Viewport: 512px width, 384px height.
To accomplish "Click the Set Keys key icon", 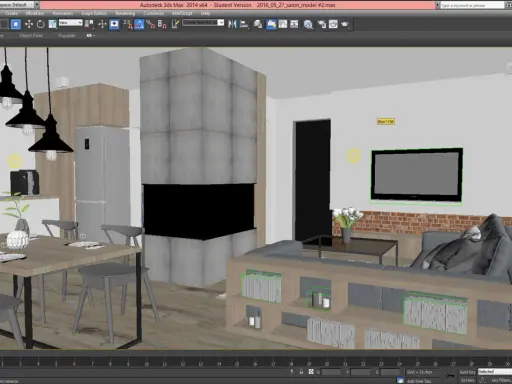I will [x=450, y=376].
